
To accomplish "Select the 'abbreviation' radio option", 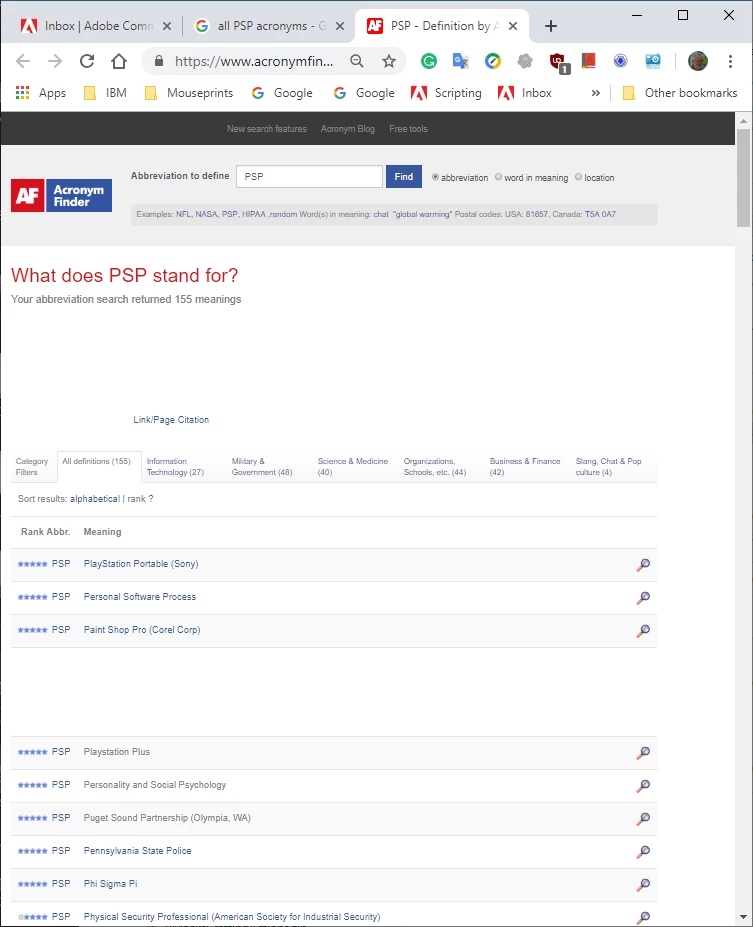I will point(436,177).
